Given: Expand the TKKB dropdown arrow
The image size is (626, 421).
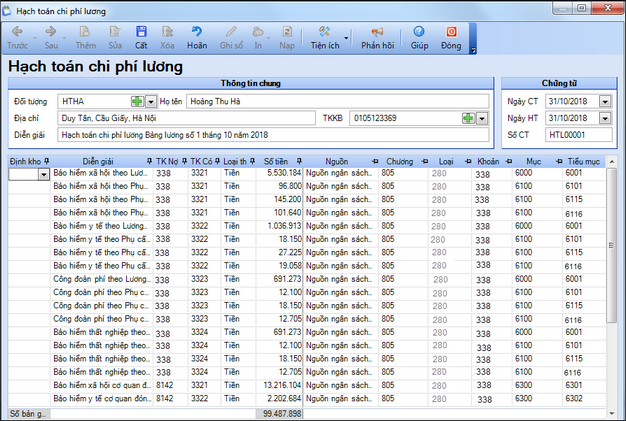Looking at the screenshot, I should pyautogui.click(x=482, y=119).
